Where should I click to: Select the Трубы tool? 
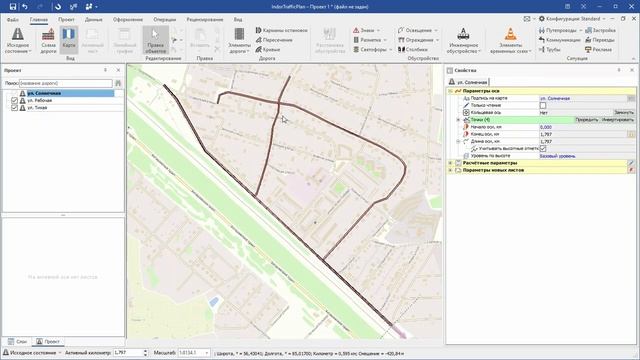[549, 49]
